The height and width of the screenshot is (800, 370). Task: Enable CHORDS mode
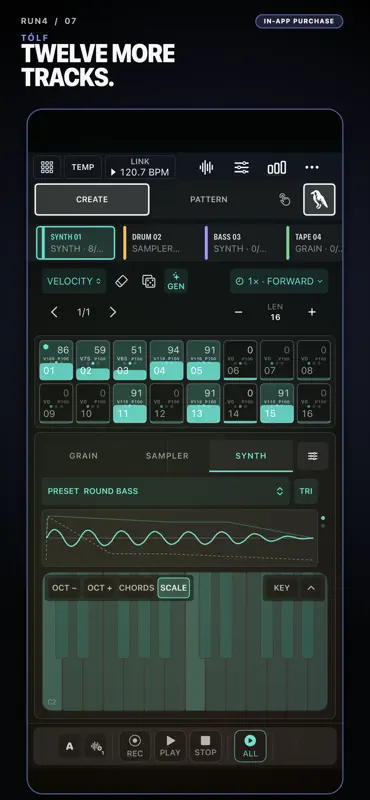(136, 588)
